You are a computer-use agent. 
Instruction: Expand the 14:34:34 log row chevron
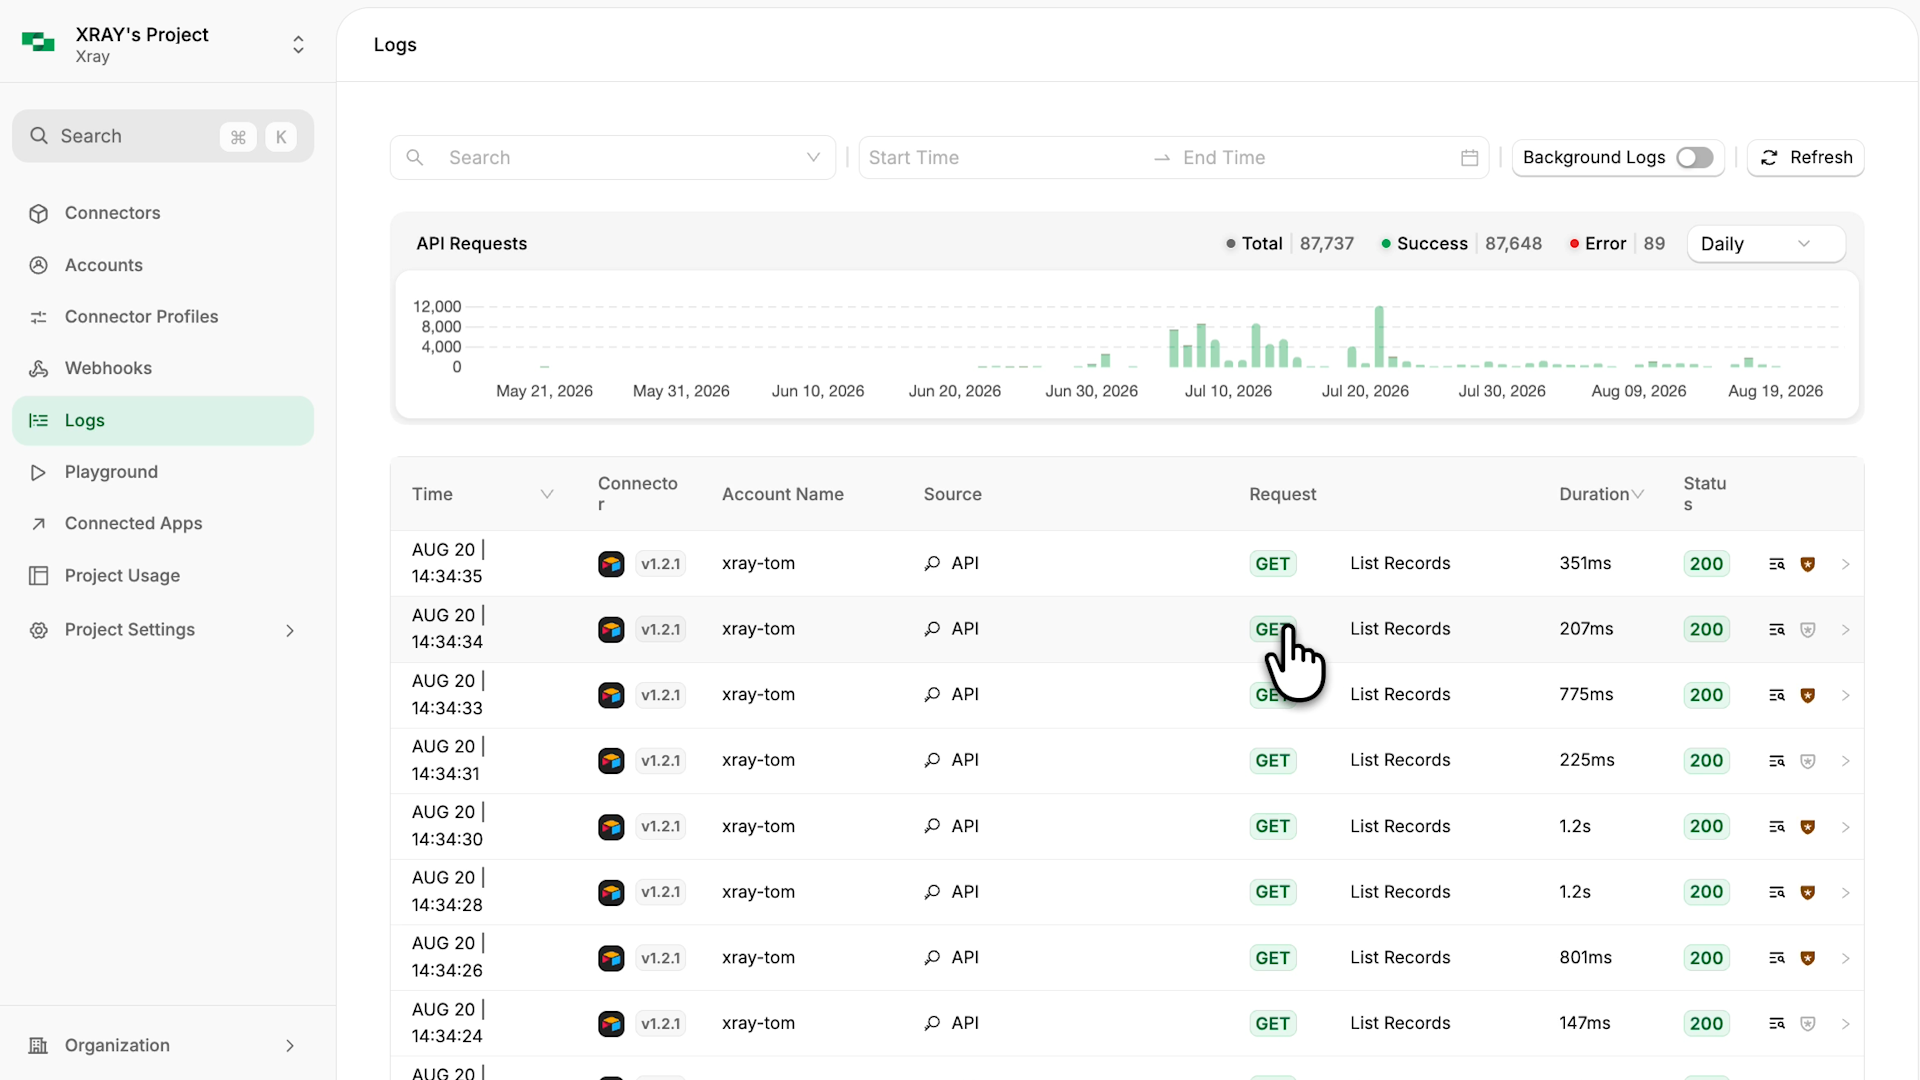[1846, 630]
